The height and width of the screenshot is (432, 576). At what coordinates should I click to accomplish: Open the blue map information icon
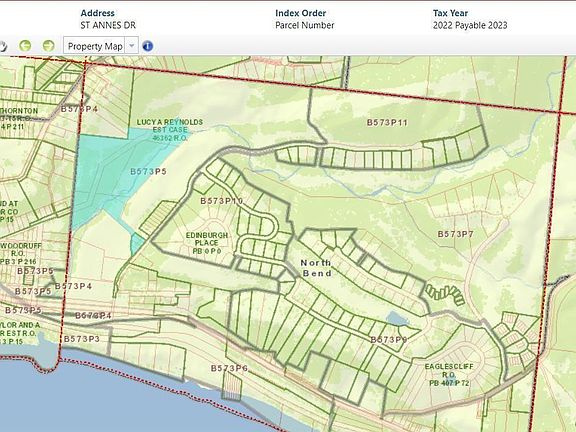[147, 46]
